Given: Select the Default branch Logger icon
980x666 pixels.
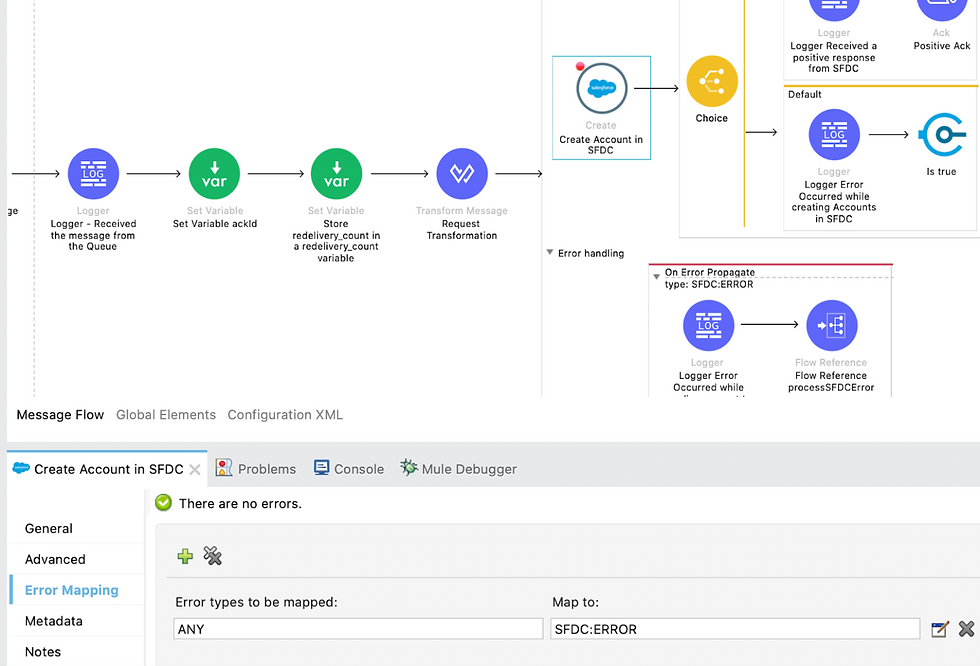Looking at the screenshot, I should click(x=834, y=134).
